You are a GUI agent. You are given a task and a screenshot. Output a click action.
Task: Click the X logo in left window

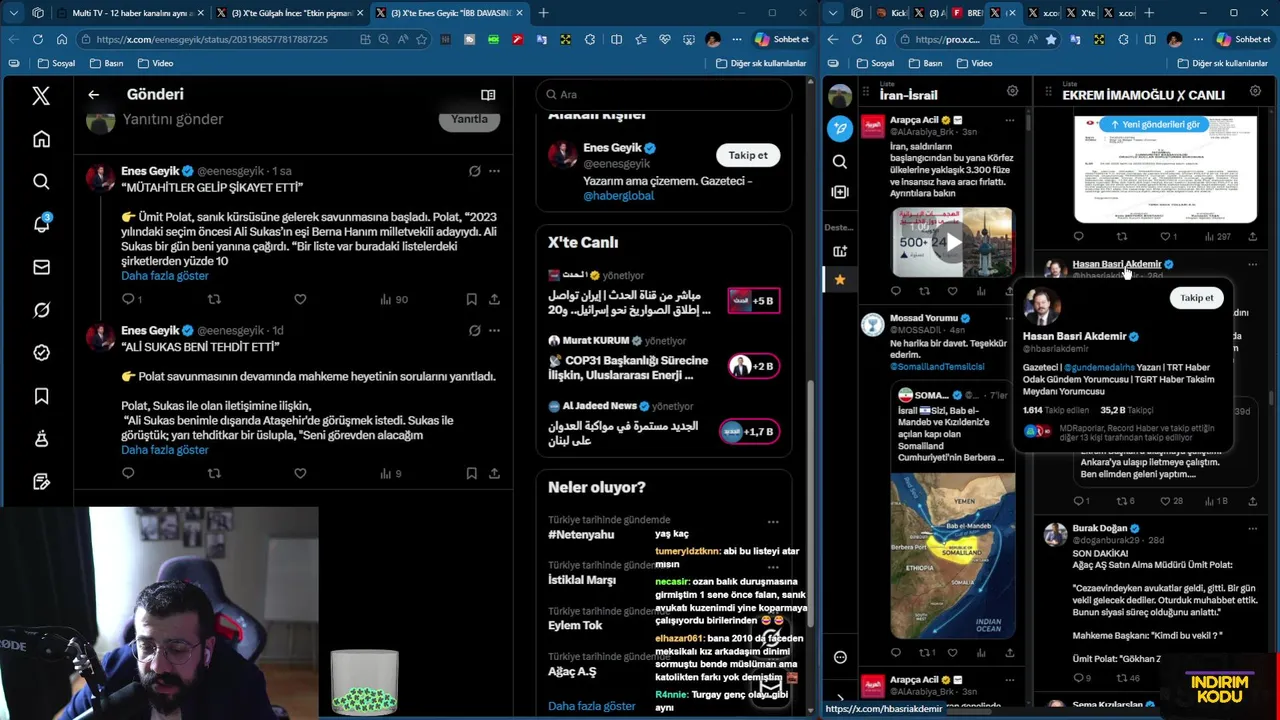coord(41,96)
